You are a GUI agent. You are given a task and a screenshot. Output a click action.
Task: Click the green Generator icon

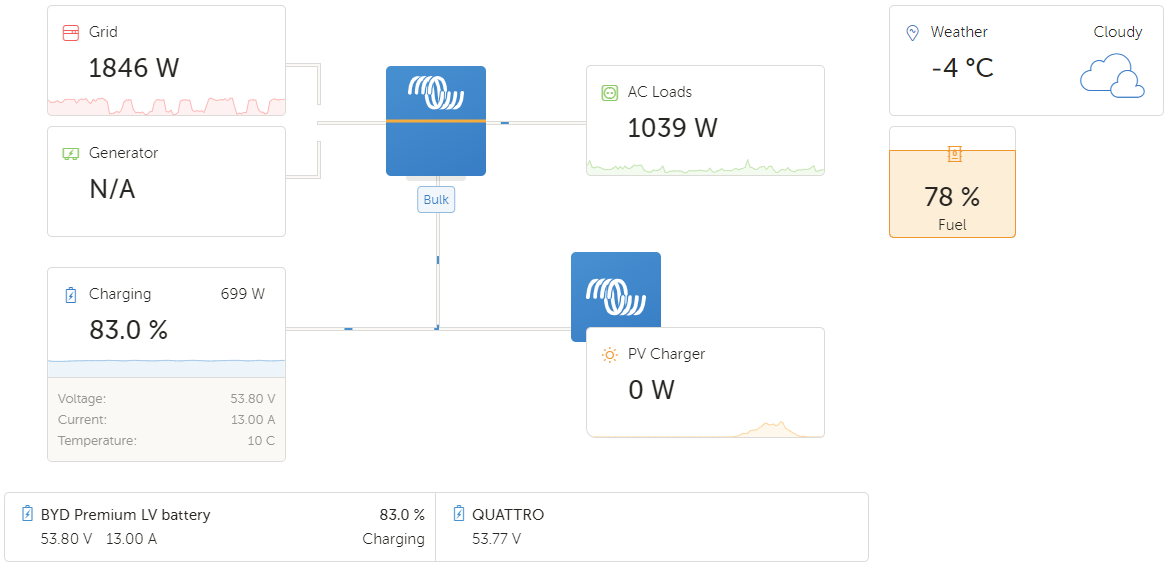click(x=70, y=154)
